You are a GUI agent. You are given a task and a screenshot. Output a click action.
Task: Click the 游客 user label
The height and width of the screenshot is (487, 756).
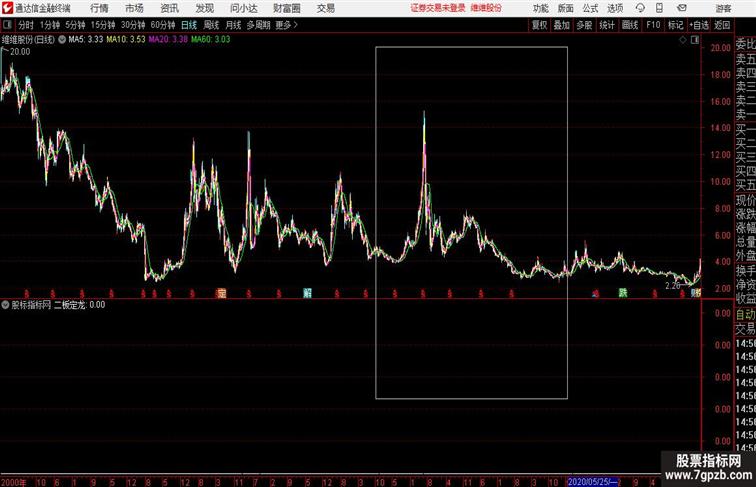[x=723, y=8]
